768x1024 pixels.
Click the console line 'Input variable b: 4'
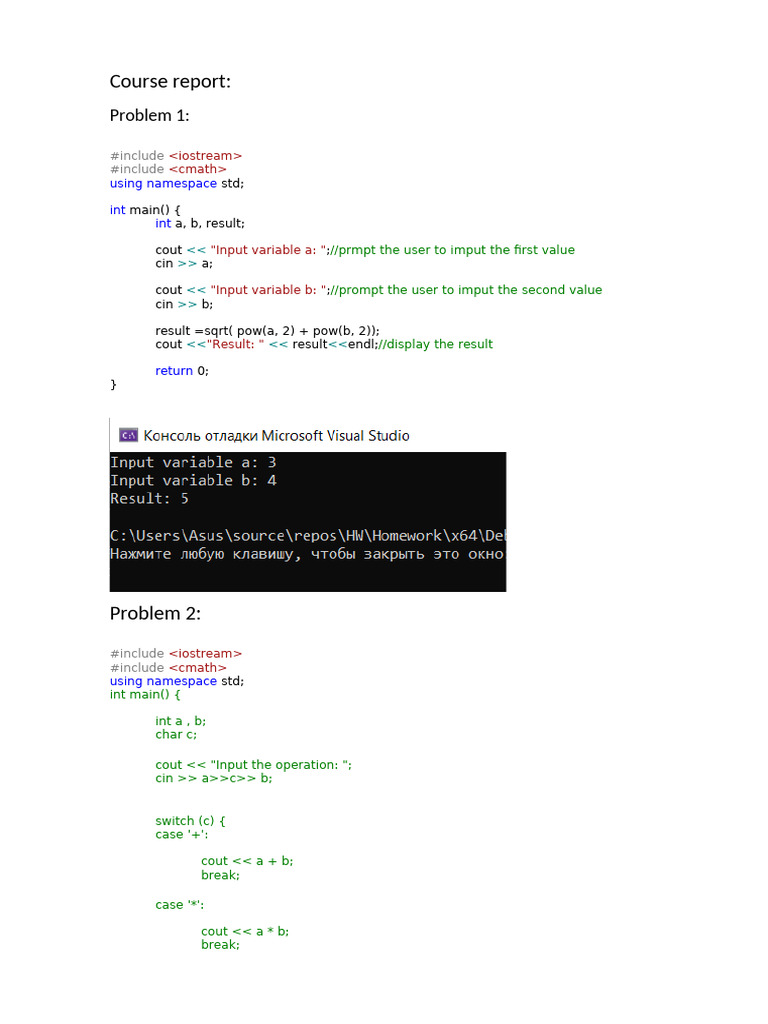[193, 481]
